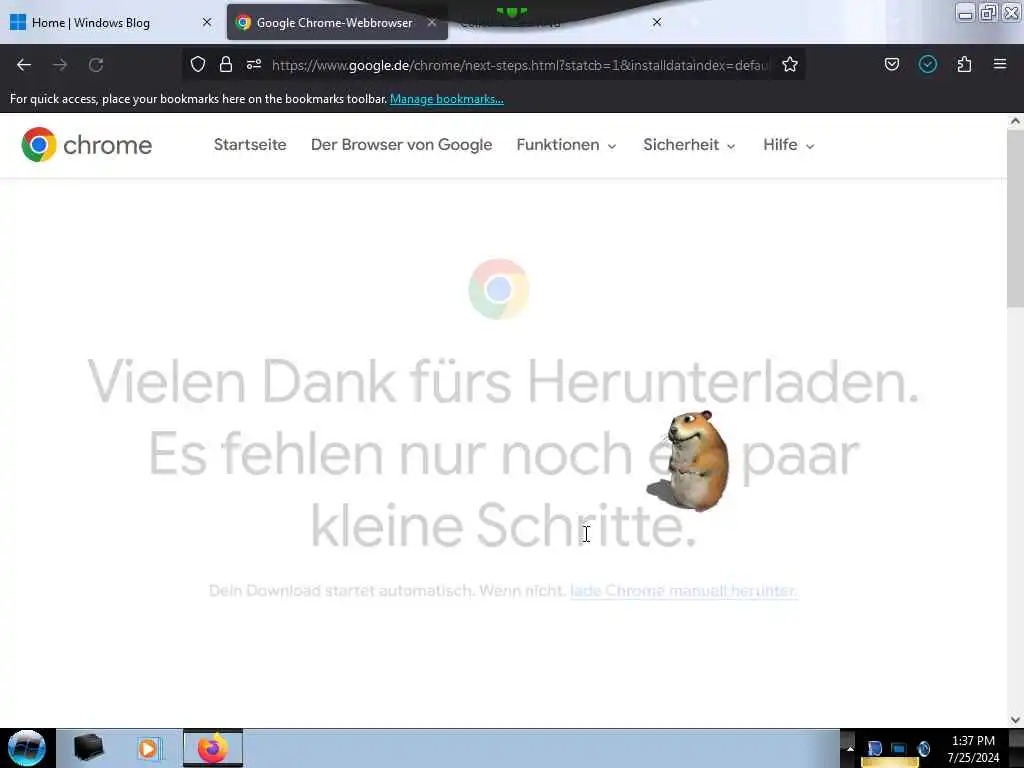Open the black box taskbar application
The height and width of the screenshot is (768, 1024).
pyautogui.click(x=88, y=748)
